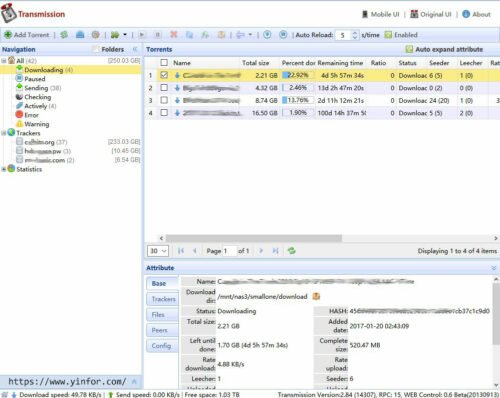This screenshot has width=500, height=398.
Task: Click the horizontal scrollbar under the torrents list
Action: click(254, 238)
